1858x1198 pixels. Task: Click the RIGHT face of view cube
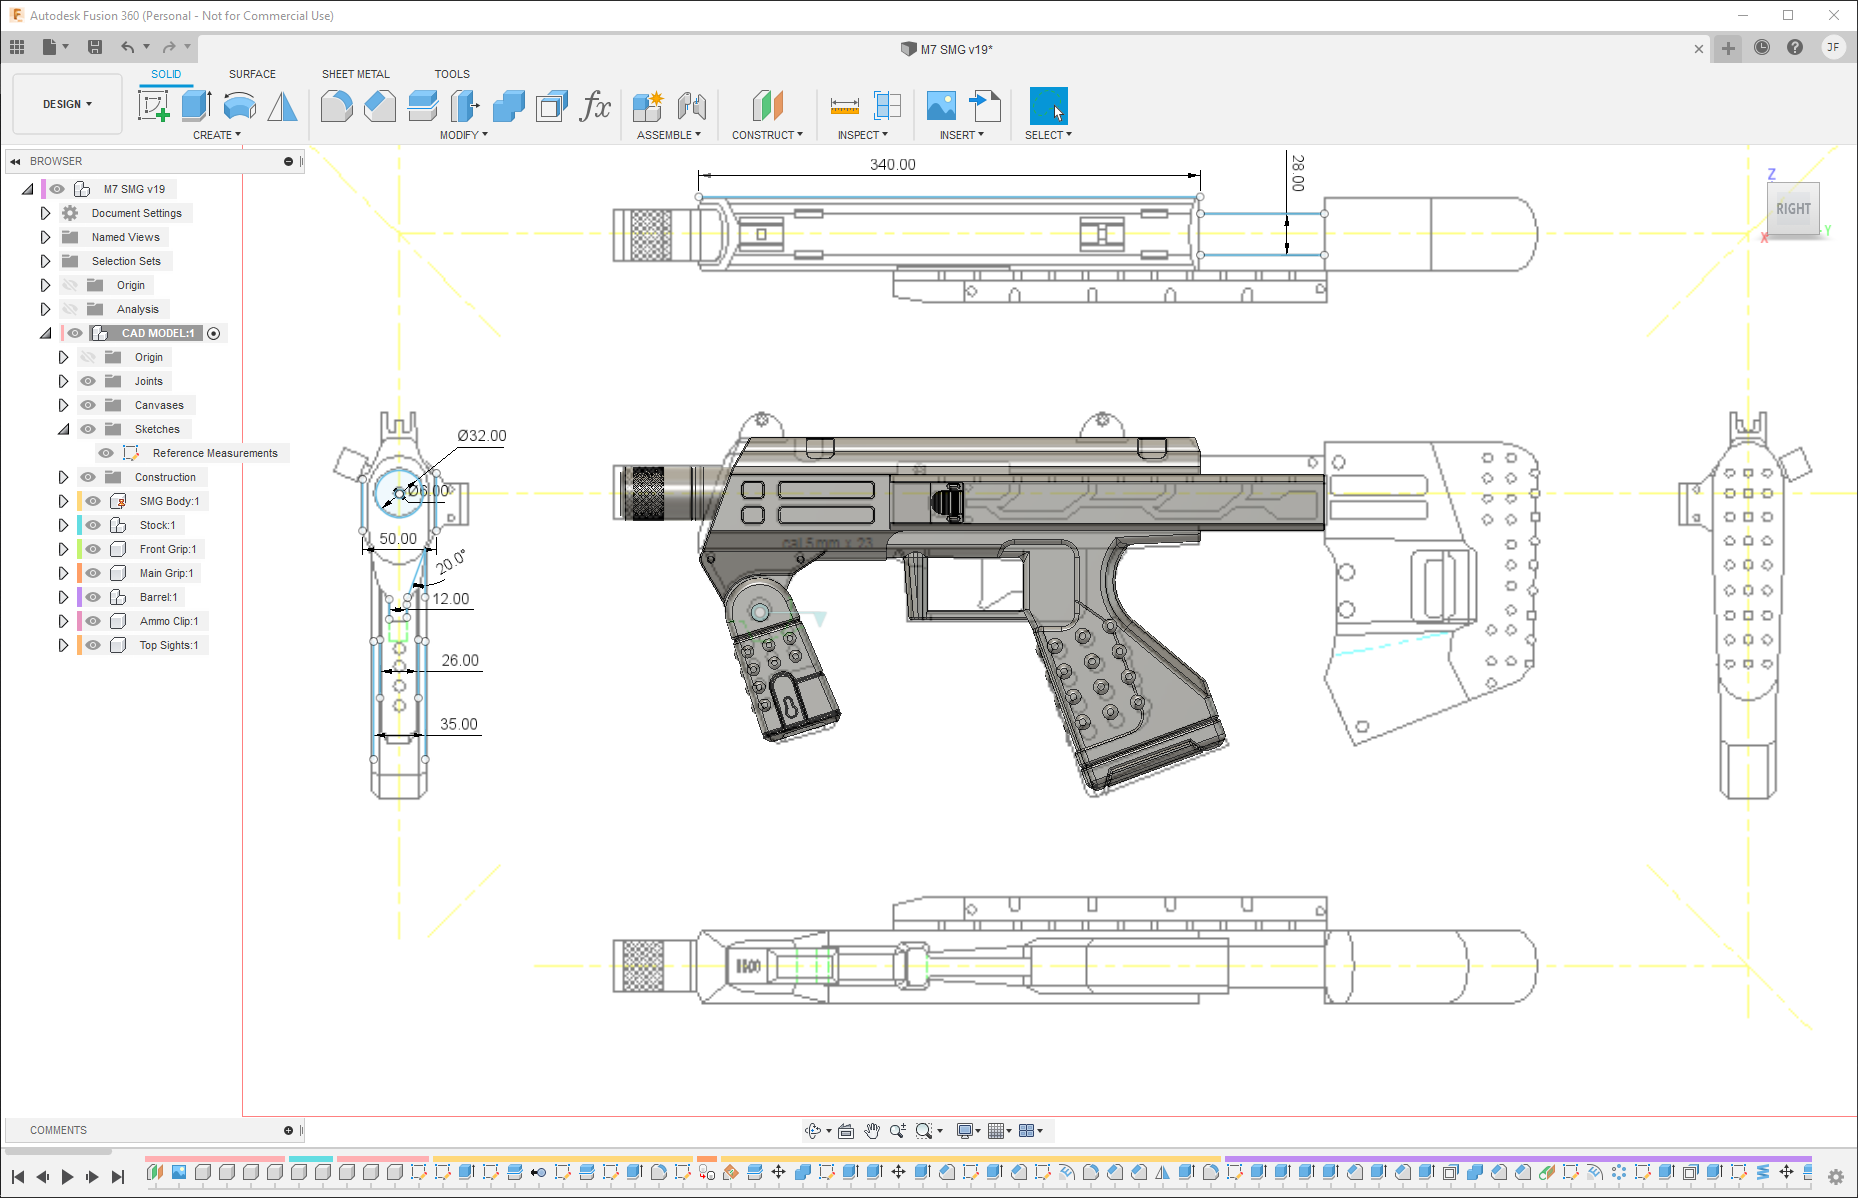[1792, 209]
